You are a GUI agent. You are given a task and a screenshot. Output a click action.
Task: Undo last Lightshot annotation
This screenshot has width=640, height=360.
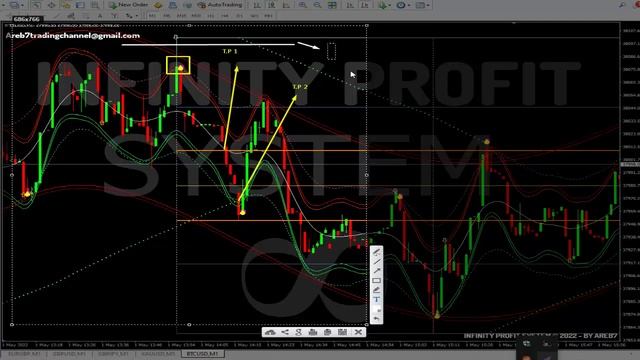click(376, 318)
